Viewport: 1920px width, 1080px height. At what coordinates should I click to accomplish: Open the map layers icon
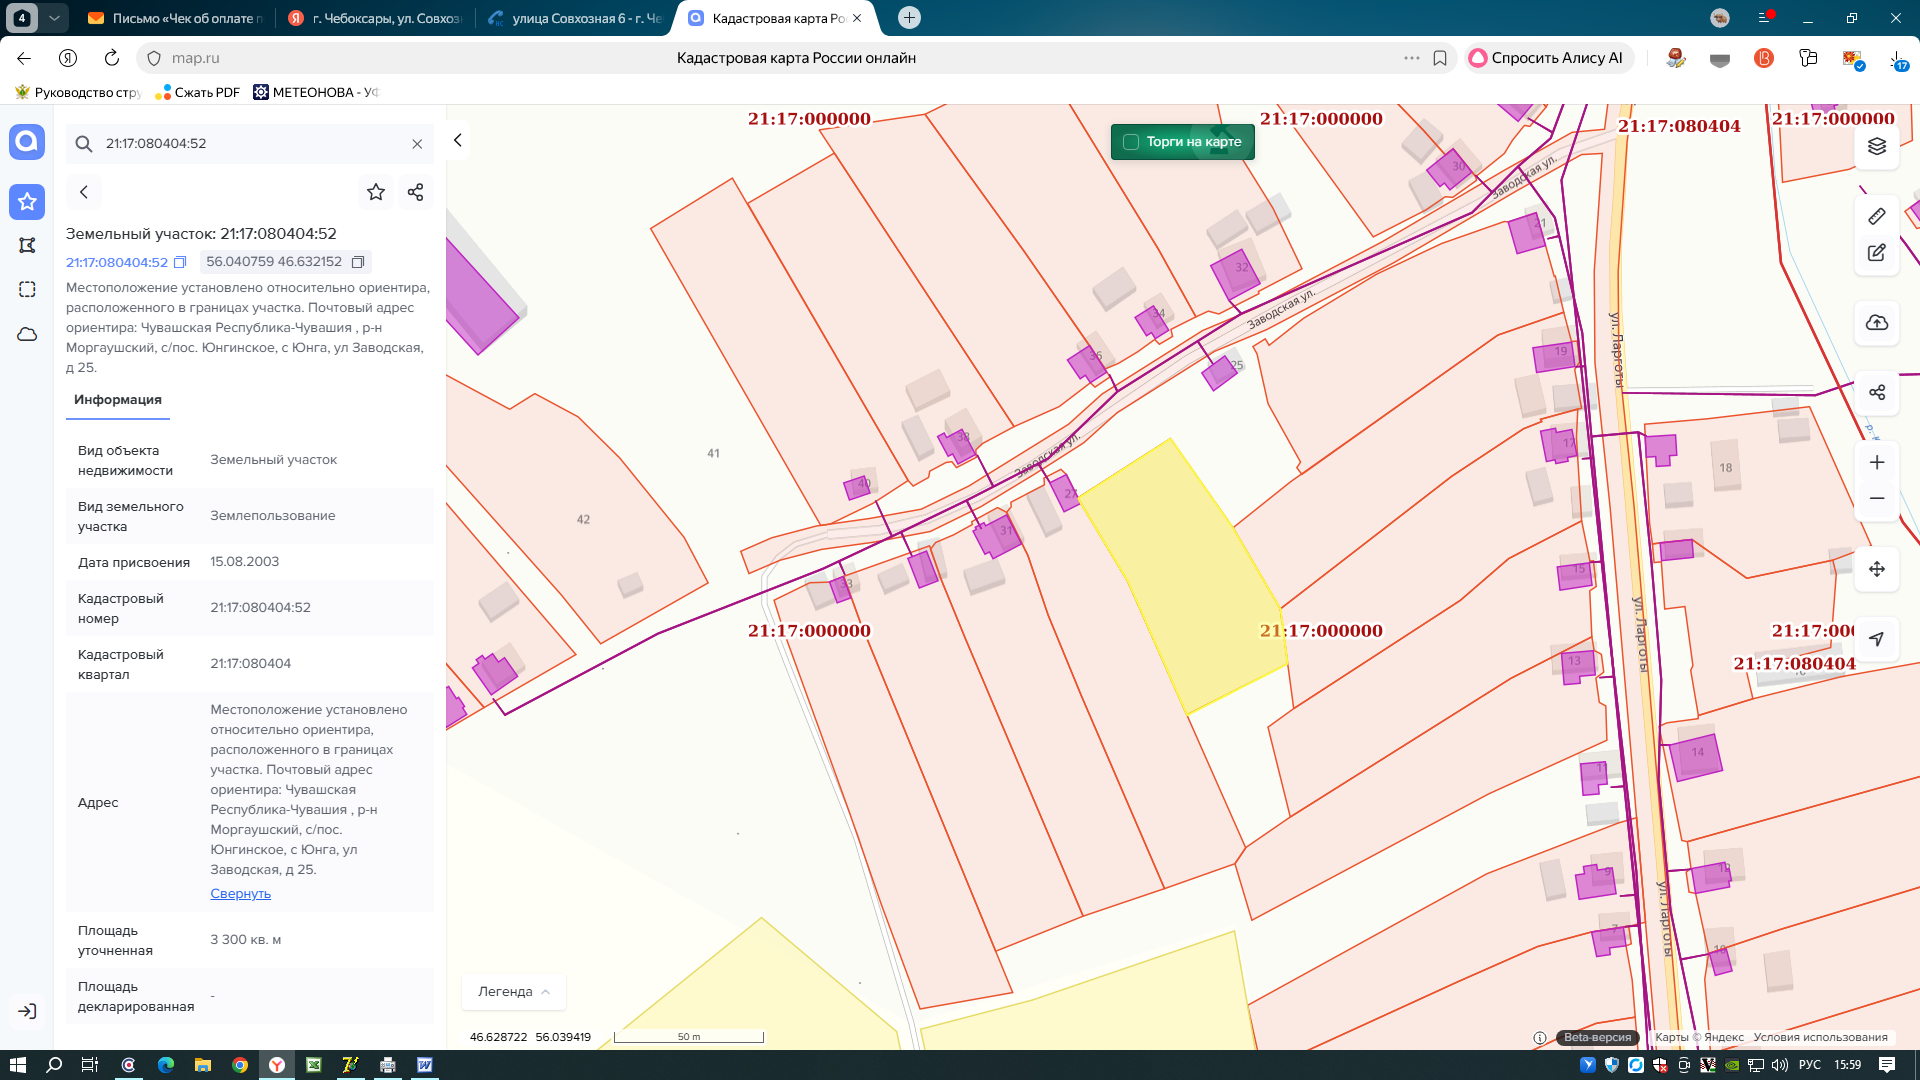[x=1876, y=146]
